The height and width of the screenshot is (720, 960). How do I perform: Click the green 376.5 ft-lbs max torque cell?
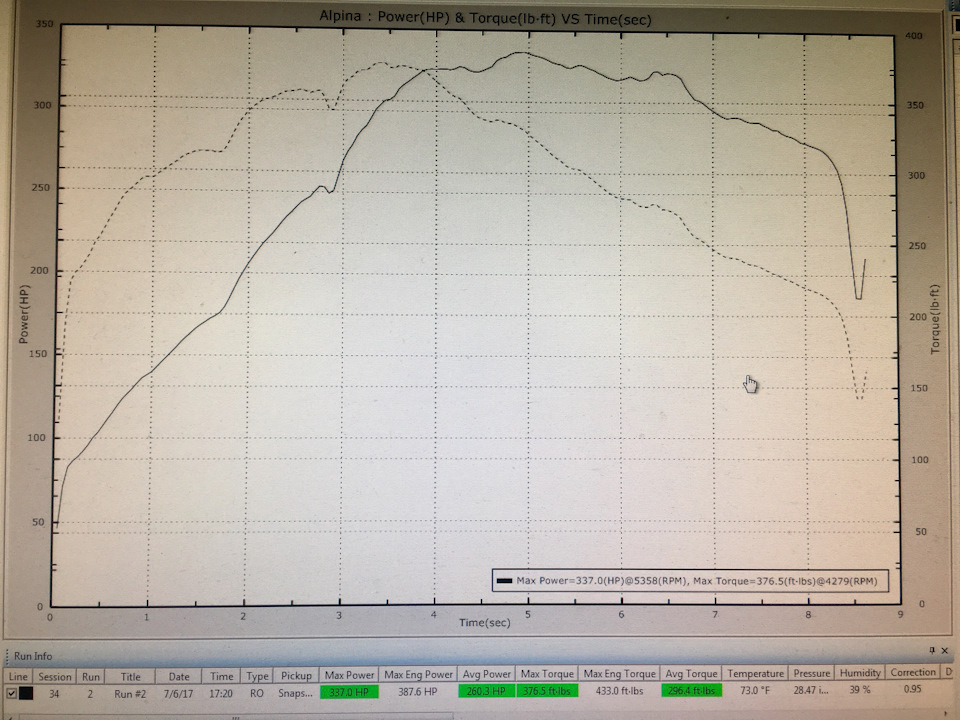tap(547, 691)
